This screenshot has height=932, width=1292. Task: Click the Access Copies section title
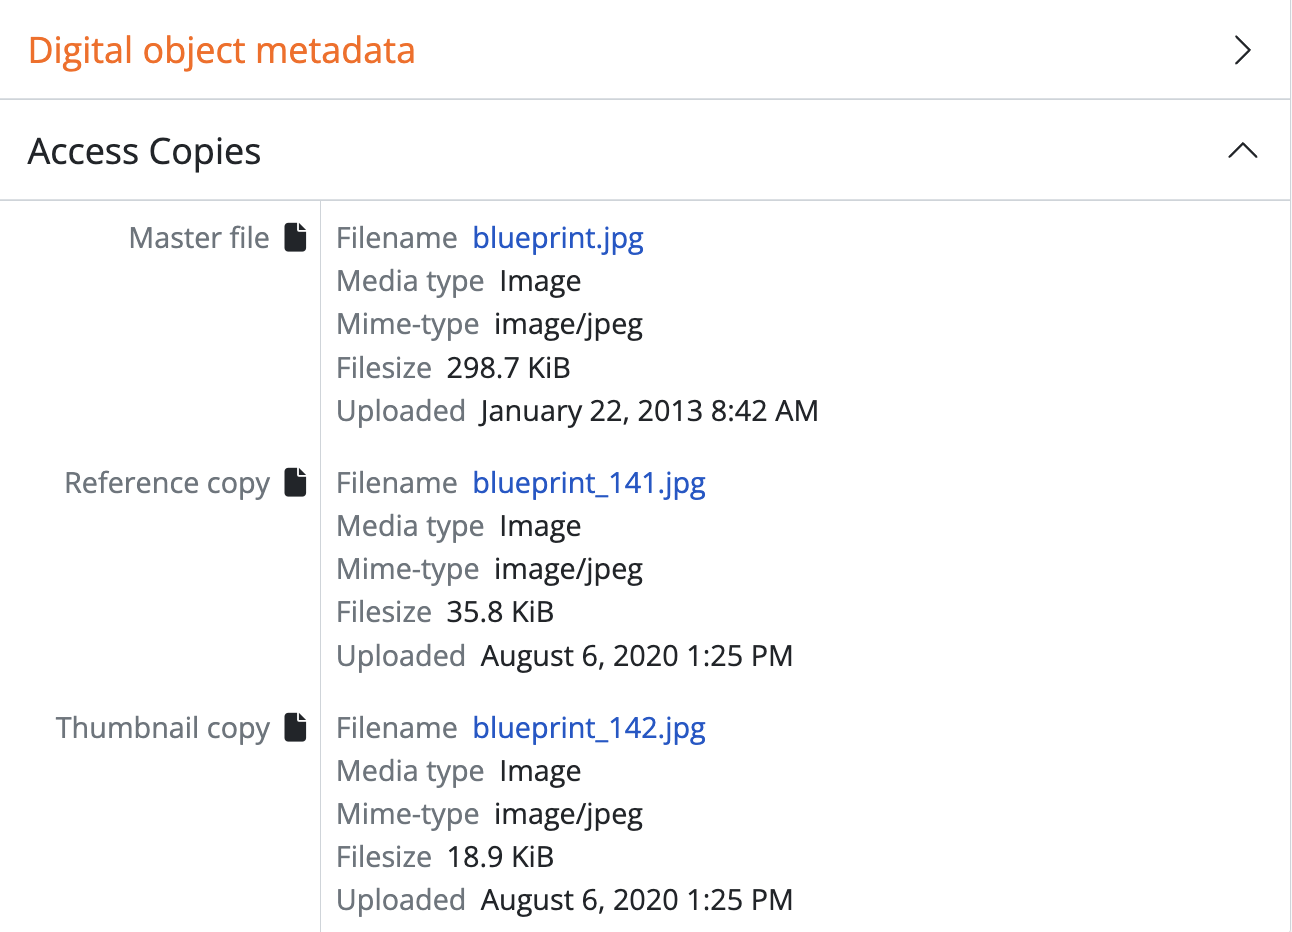pos(144,152)
